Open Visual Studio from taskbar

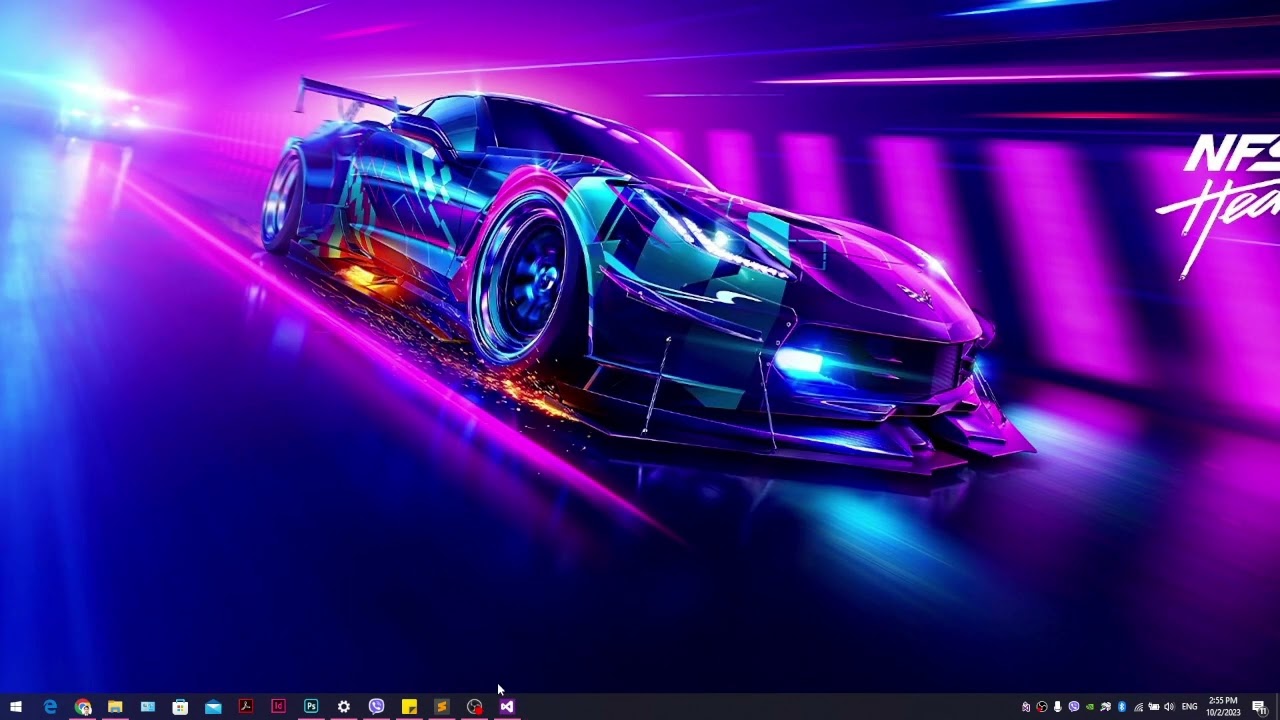[x=507, y=707]
